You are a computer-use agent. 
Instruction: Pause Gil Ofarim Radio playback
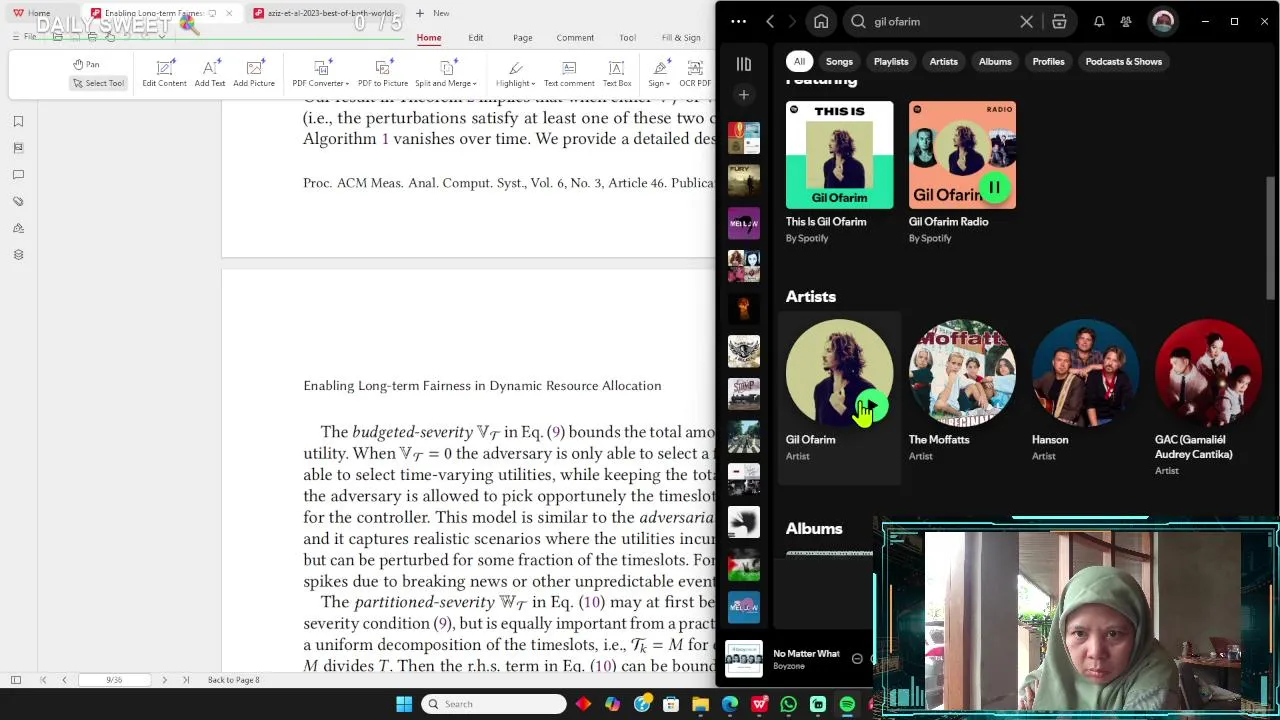(994, 187)
